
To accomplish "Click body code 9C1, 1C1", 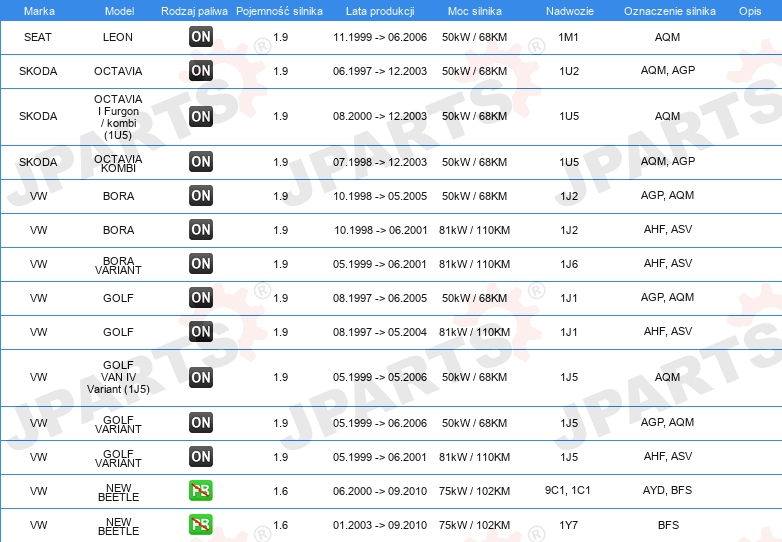I will (568, 490).
